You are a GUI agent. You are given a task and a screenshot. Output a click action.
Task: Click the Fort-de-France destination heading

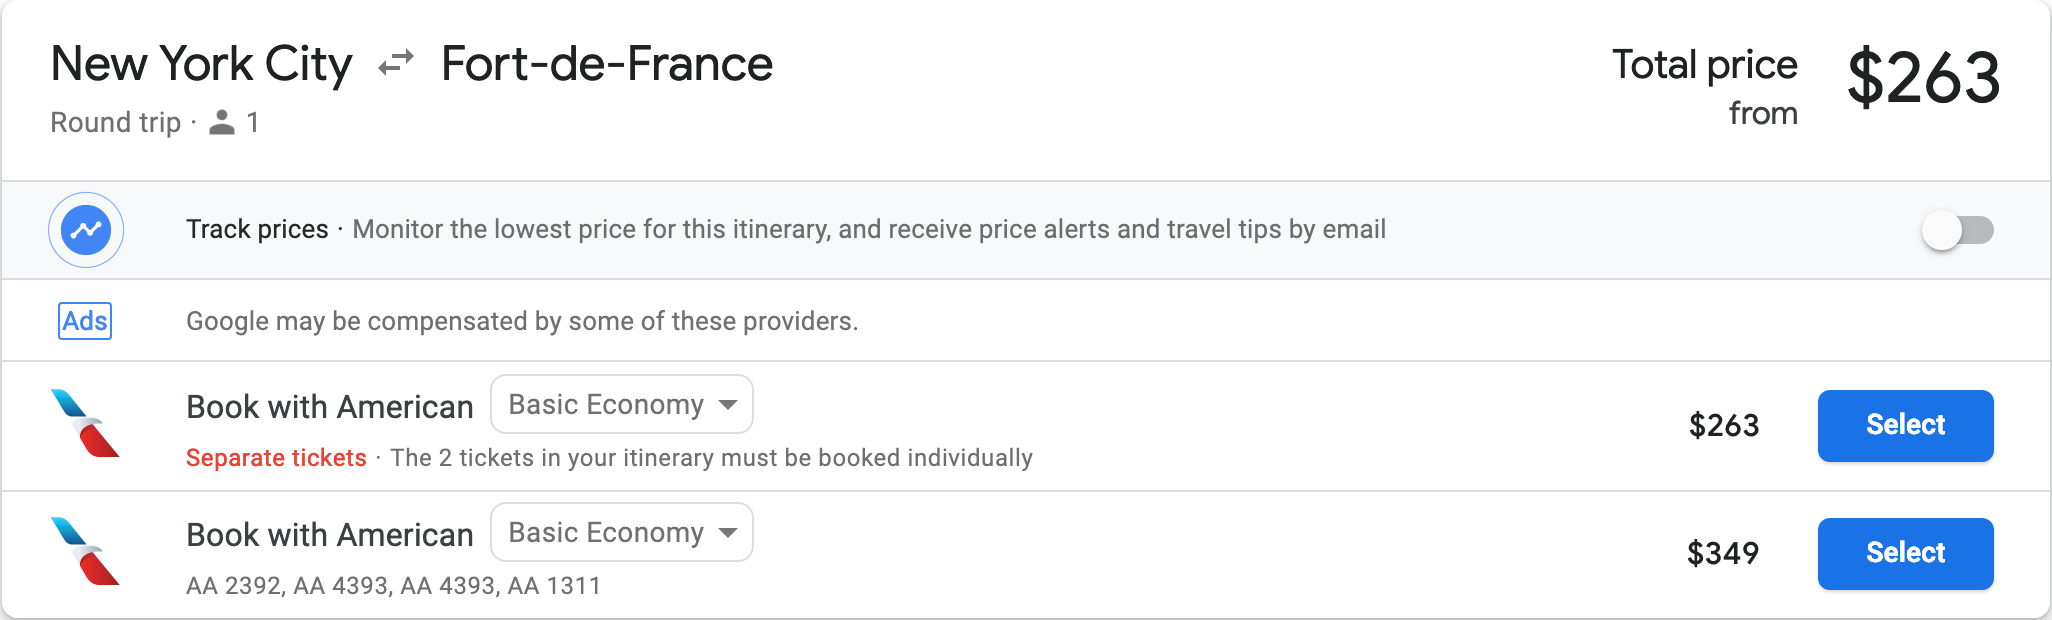click(x=607, y=64)
